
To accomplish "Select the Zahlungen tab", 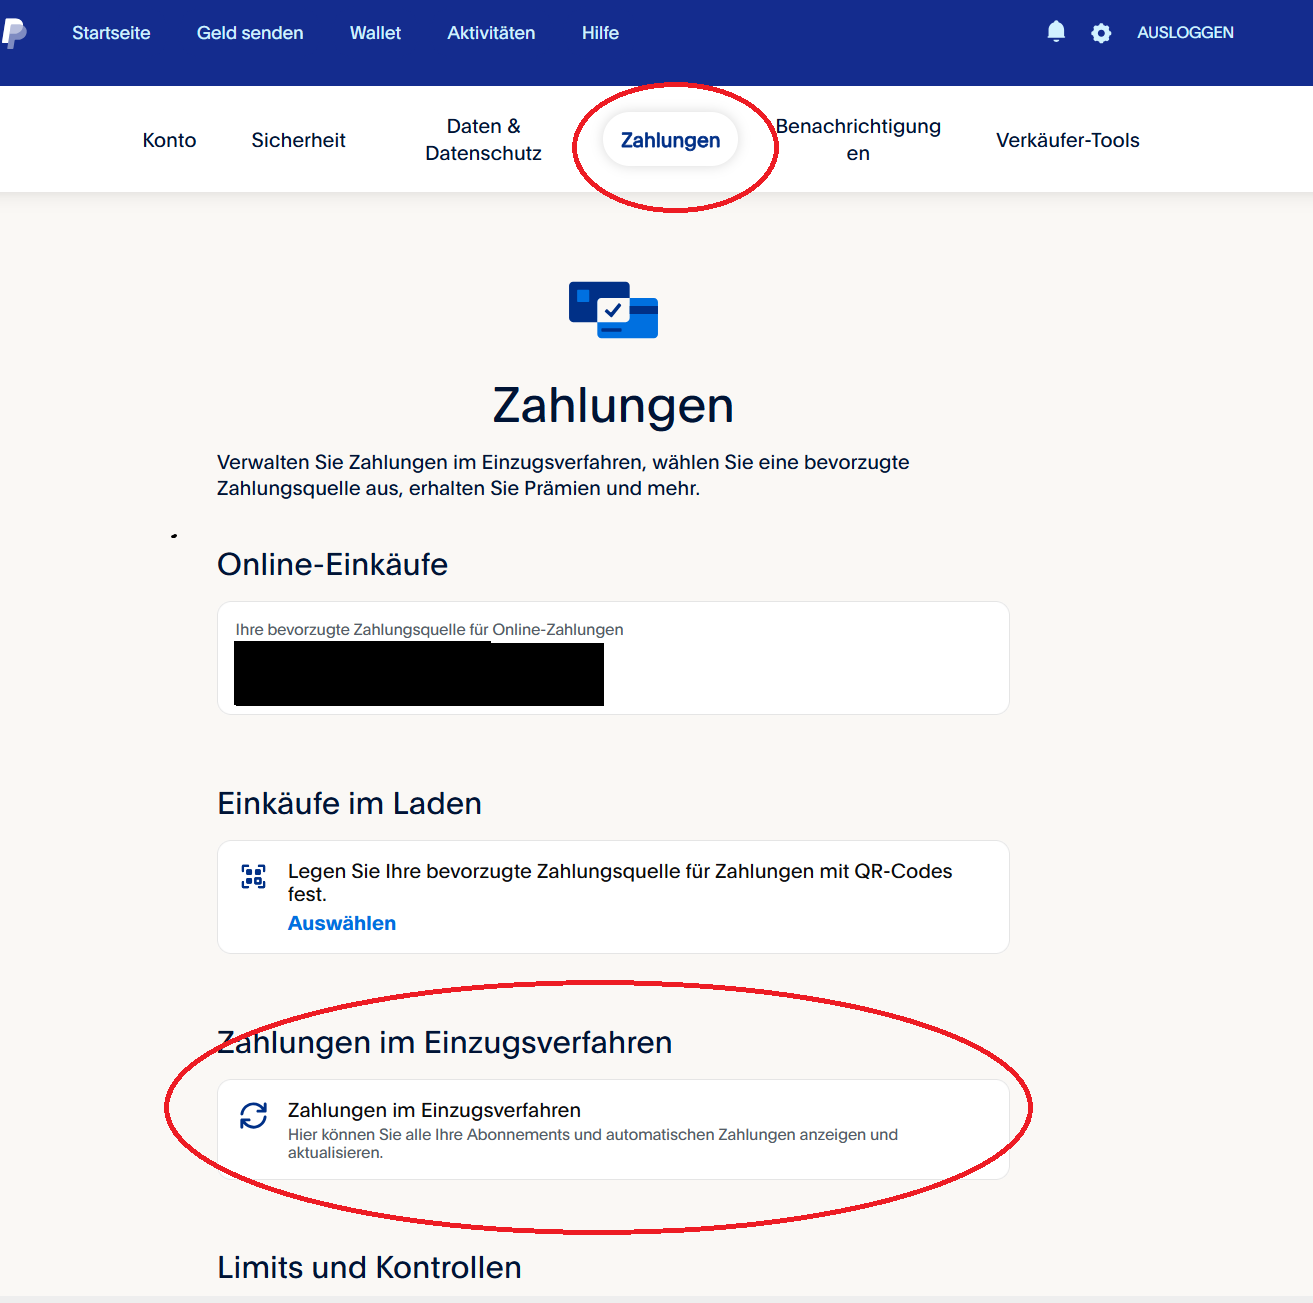I will 670,140.
